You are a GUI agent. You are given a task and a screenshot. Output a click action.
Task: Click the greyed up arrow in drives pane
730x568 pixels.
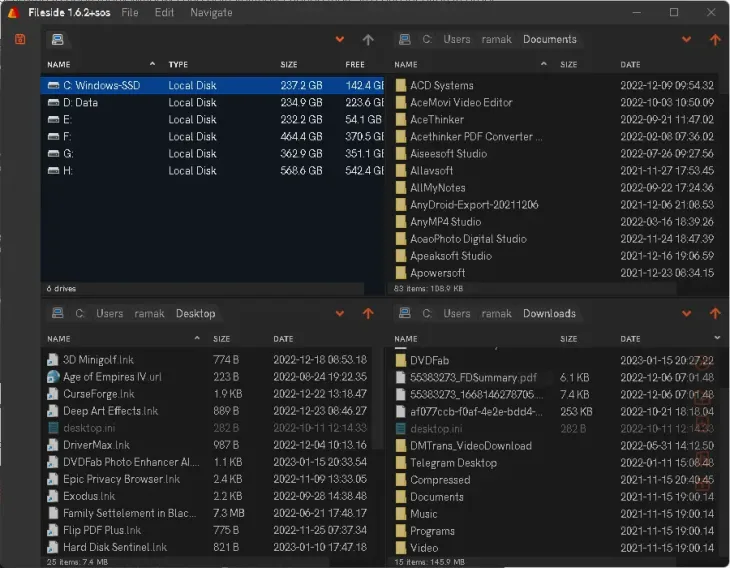coord(367,39)
